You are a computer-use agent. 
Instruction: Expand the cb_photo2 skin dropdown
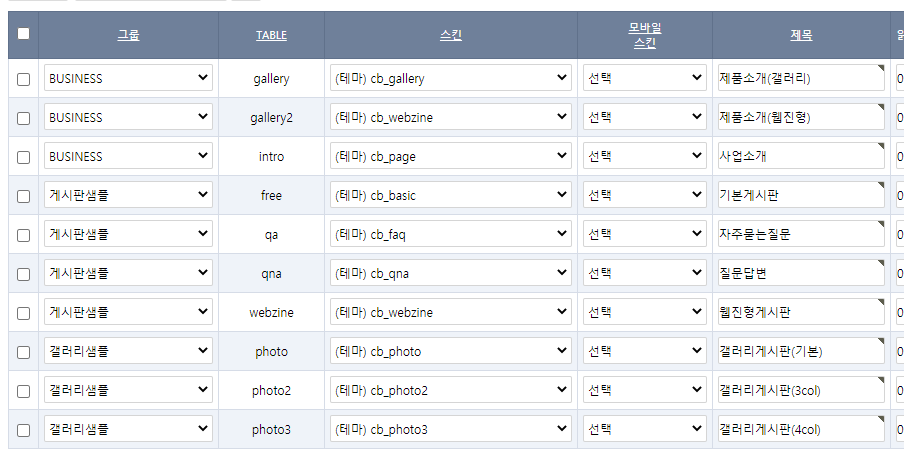[x=451, y=391]
